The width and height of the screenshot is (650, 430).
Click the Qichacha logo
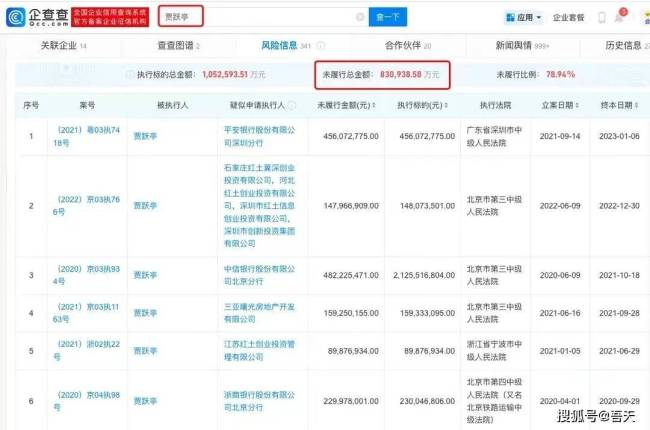tap(37, 17)
